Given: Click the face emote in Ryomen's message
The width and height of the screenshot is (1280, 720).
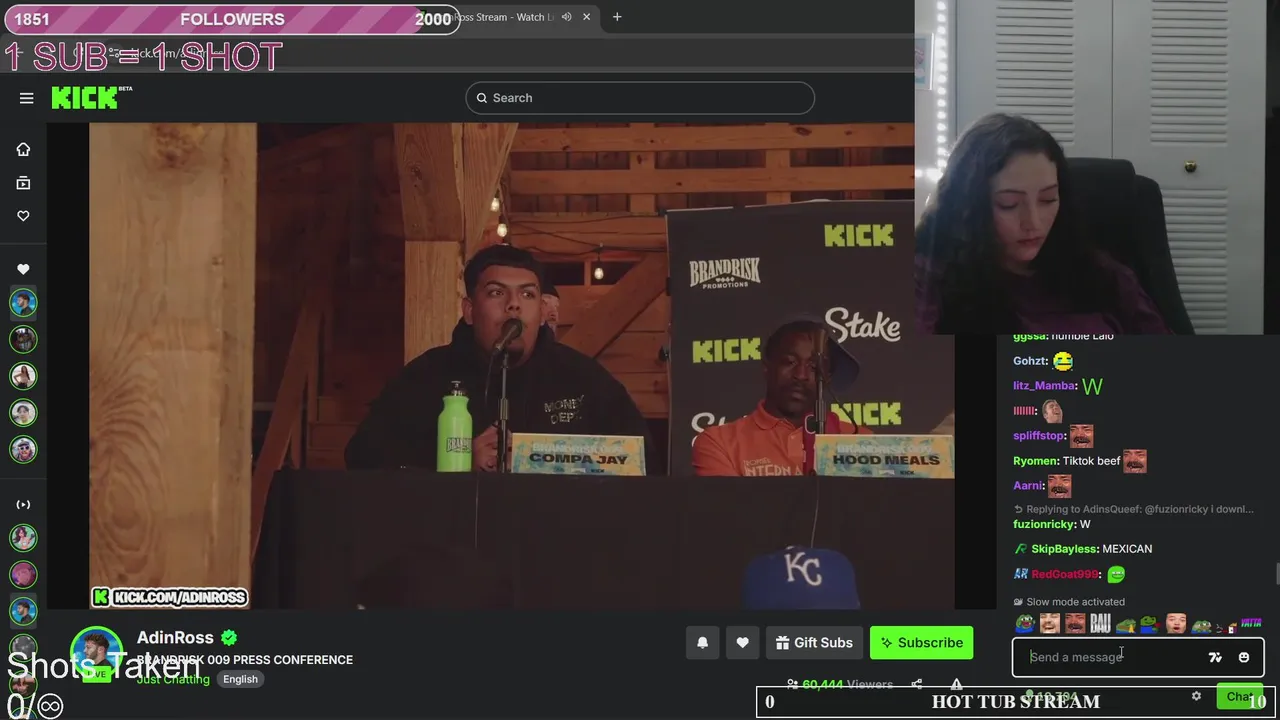Looking at the screenshot, I should click(x=1134, y=461).
